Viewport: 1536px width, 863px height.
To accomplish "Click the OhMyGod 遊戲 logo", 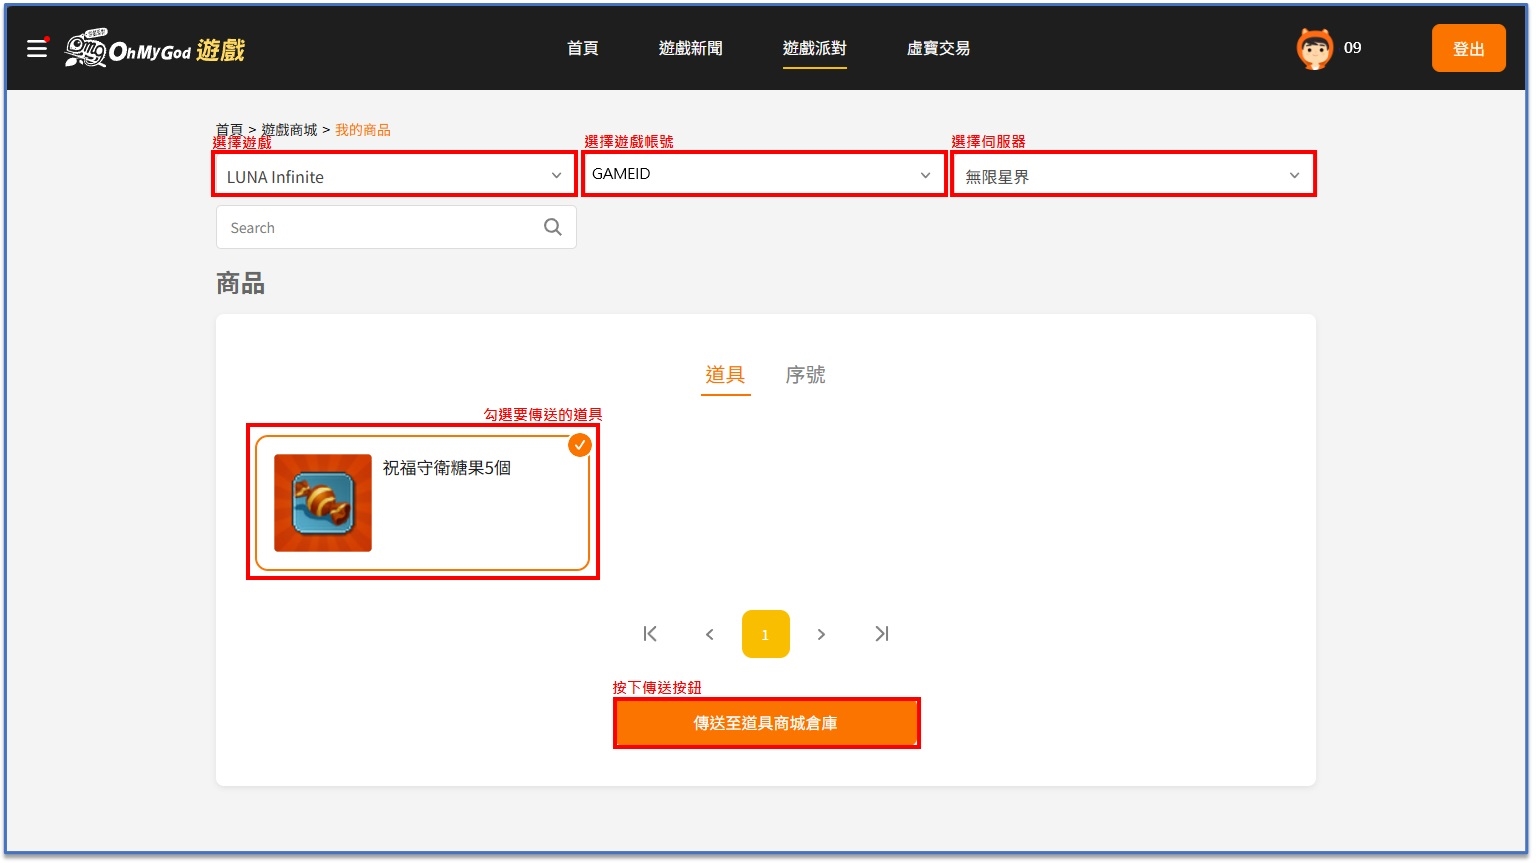I will coord(155,49).
